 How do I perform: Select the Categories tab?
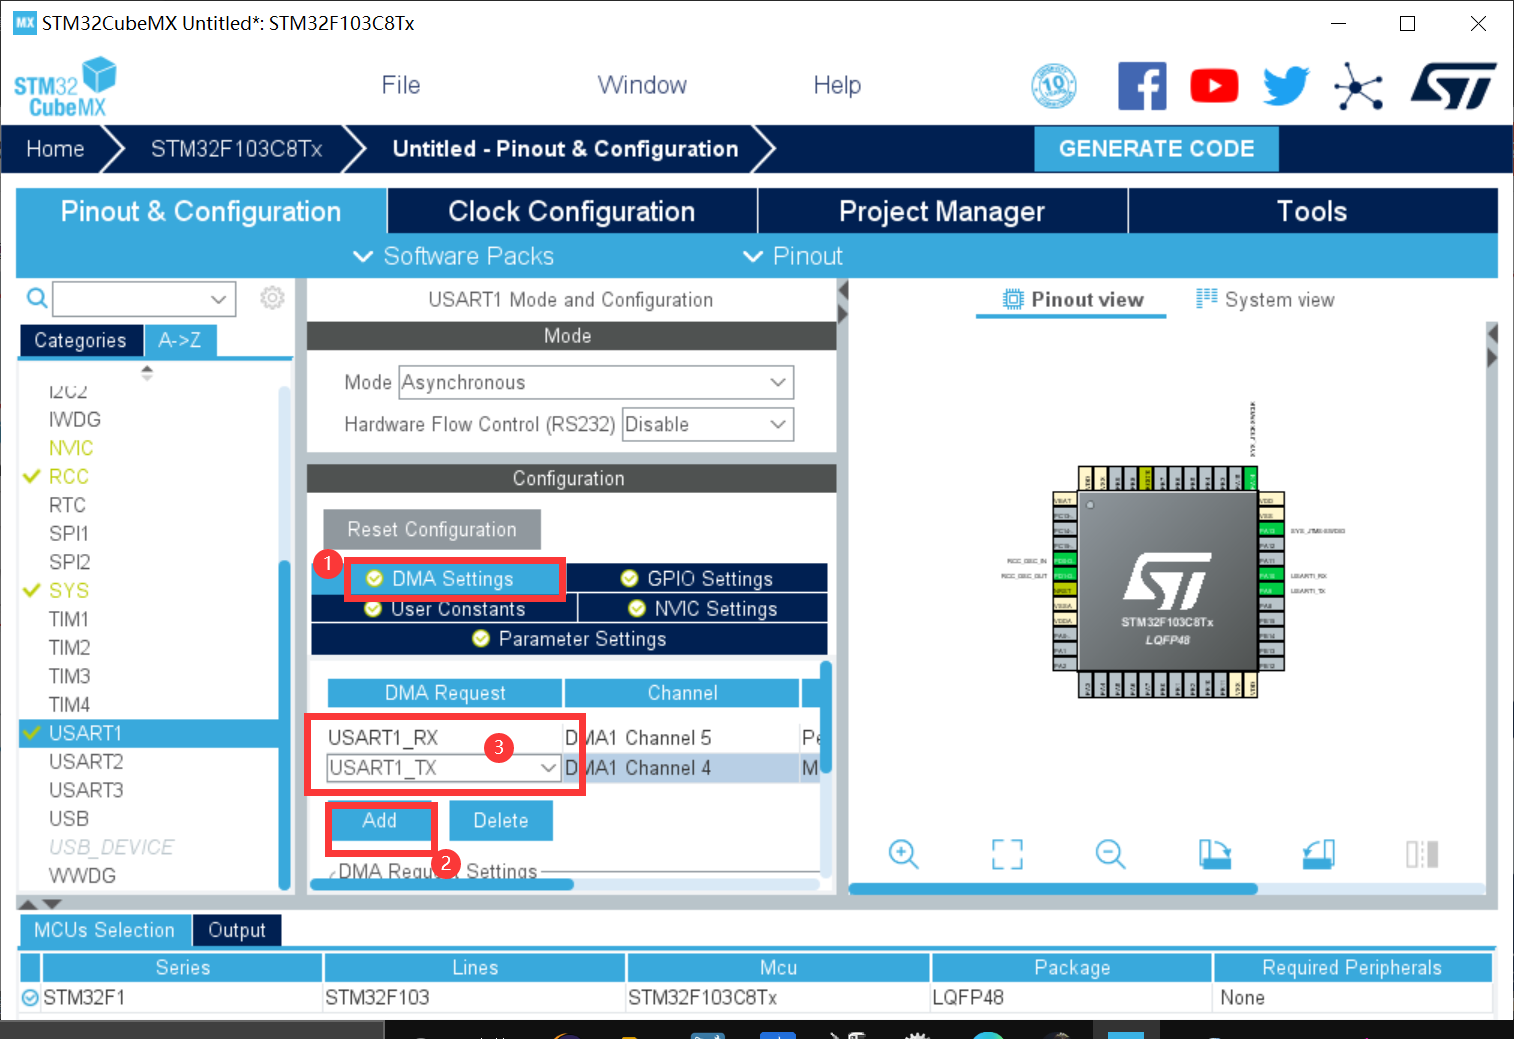[81, 340]
